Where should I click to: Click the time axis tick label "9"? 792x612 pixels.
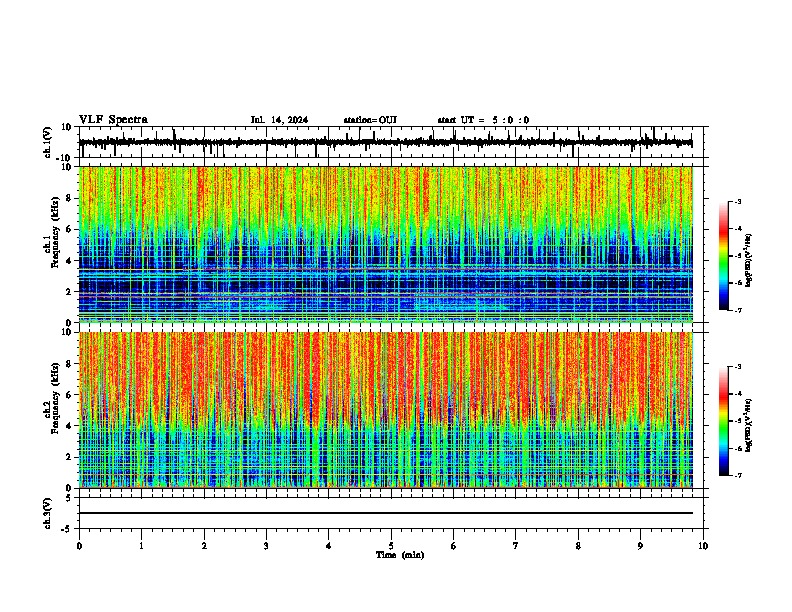[640, 546]
